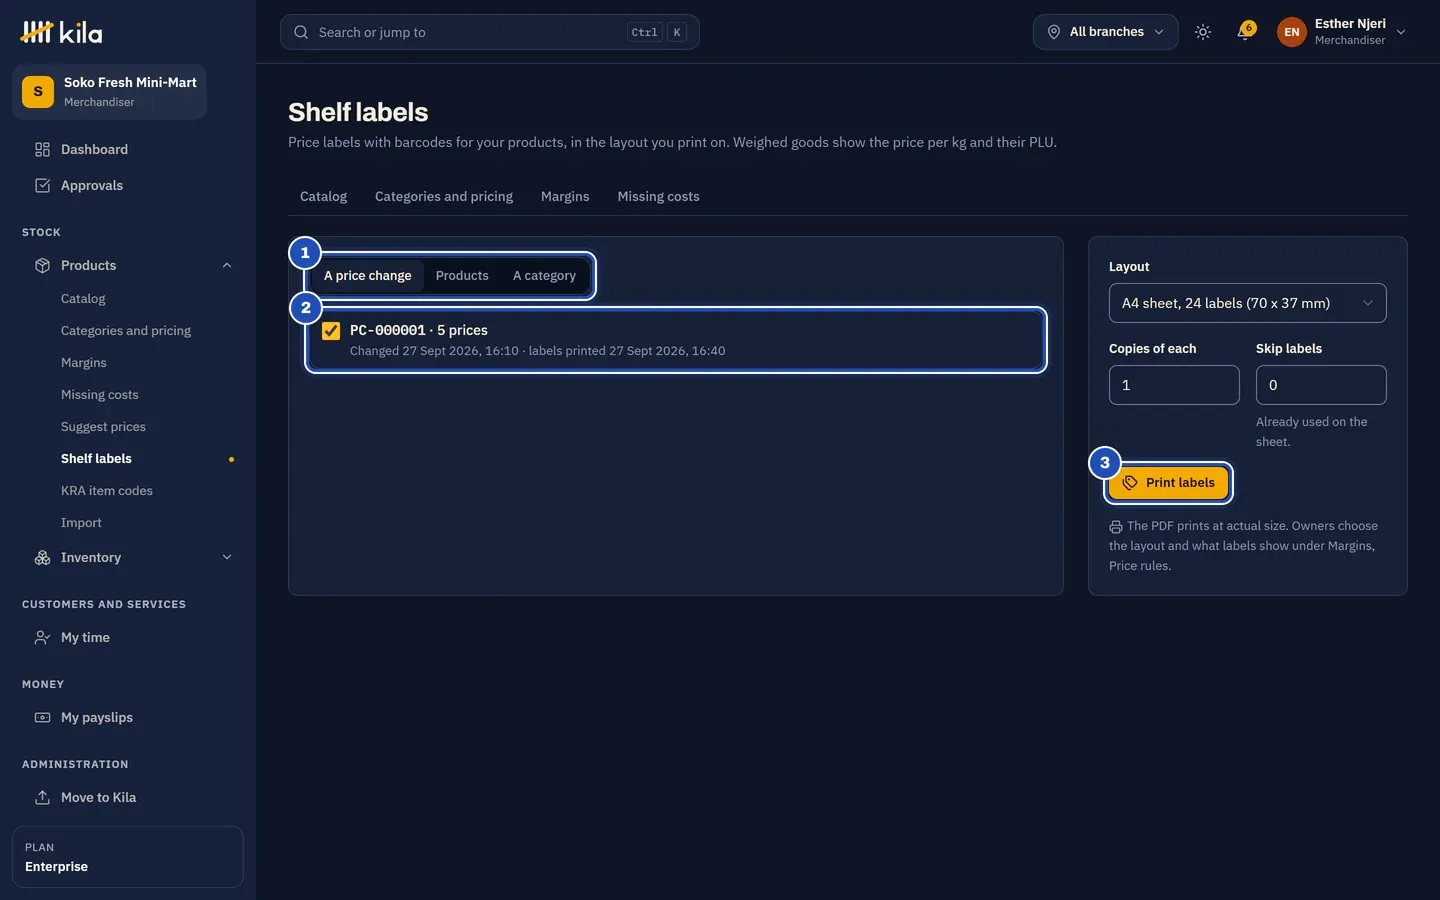Switch to the Margins tab

(565, 197)
